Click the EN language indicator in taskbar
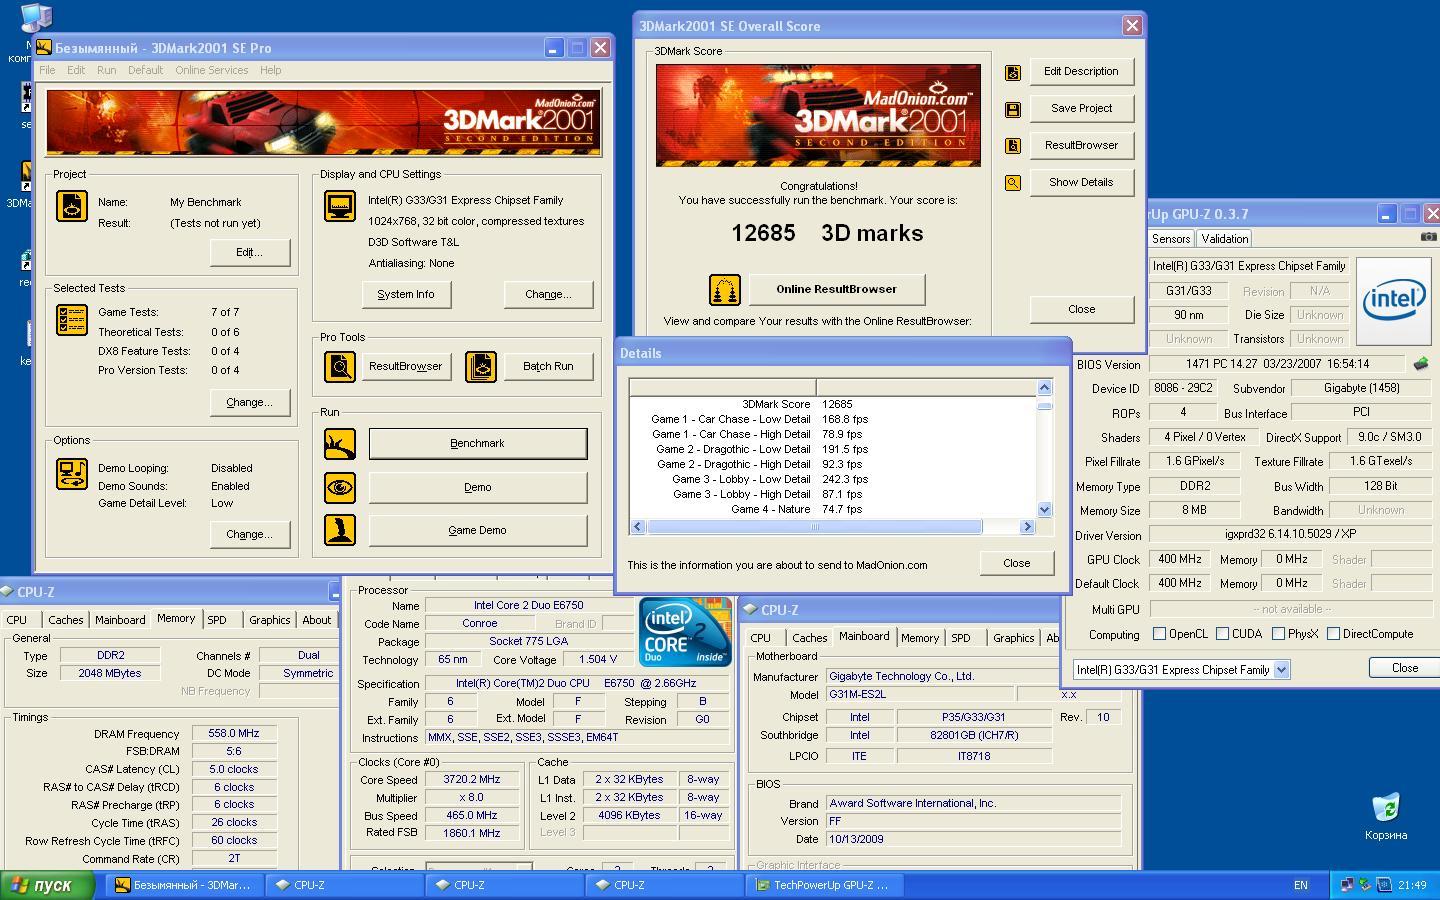This screenshot has width=1440, height=900. point(1300,885)
